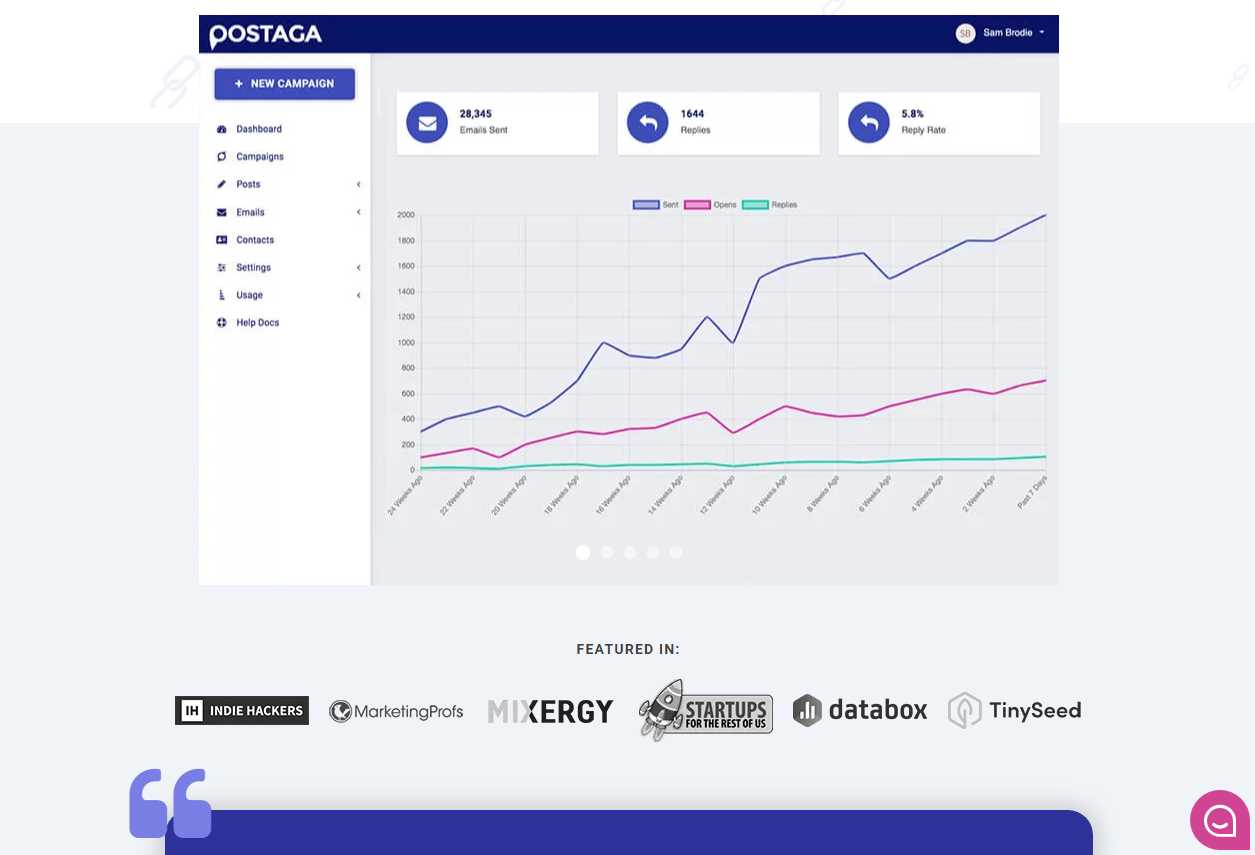
Task: Click the MarketingProfs logo
Action: [x=397, y=711]
